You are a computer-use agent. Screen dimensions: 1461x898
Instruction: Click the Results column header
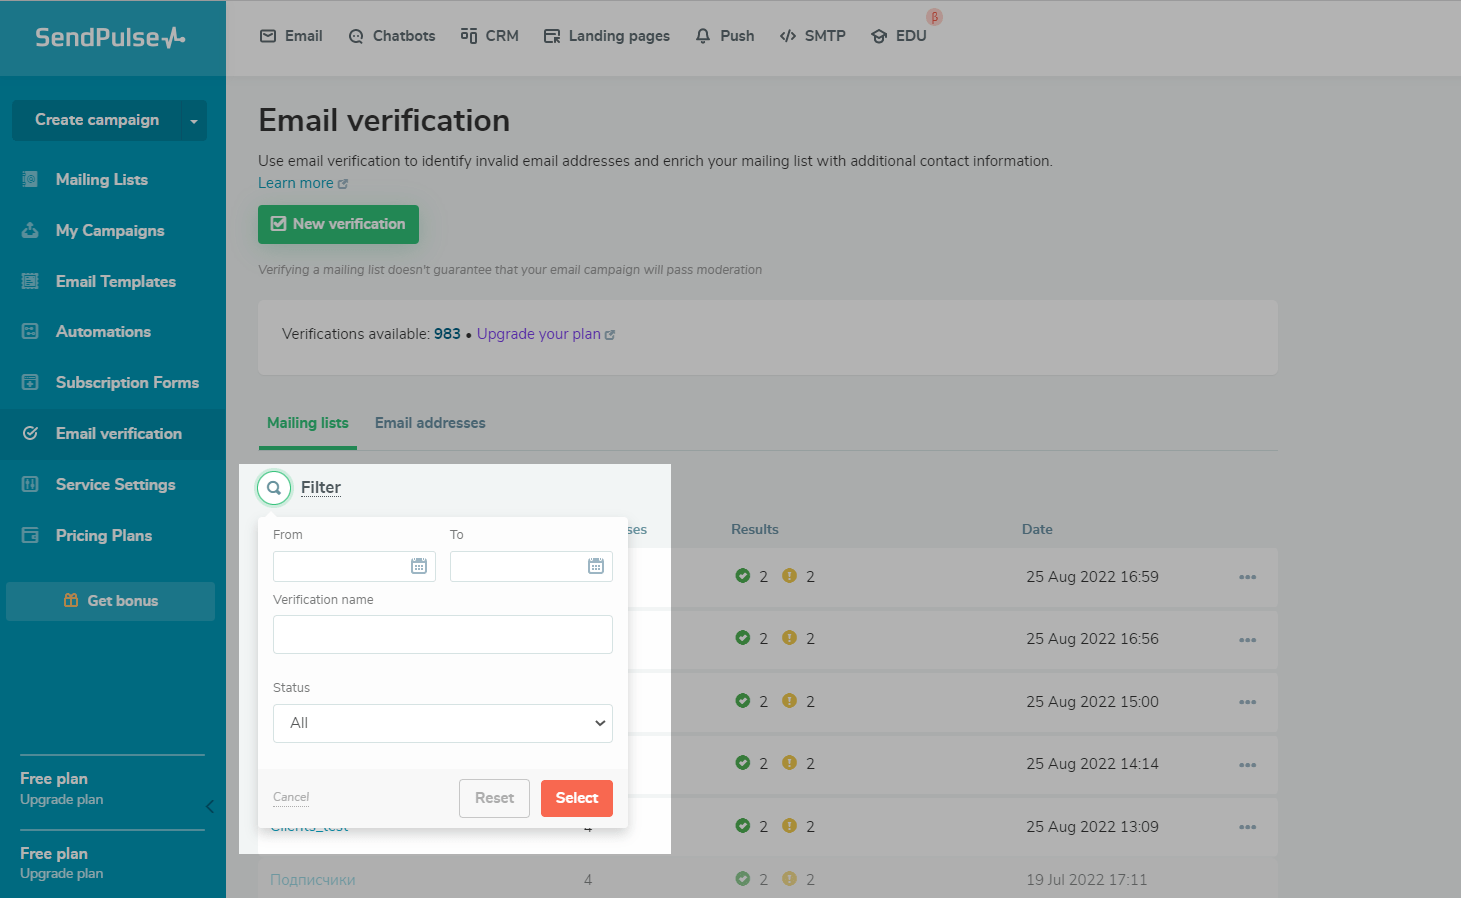[755, 529]
